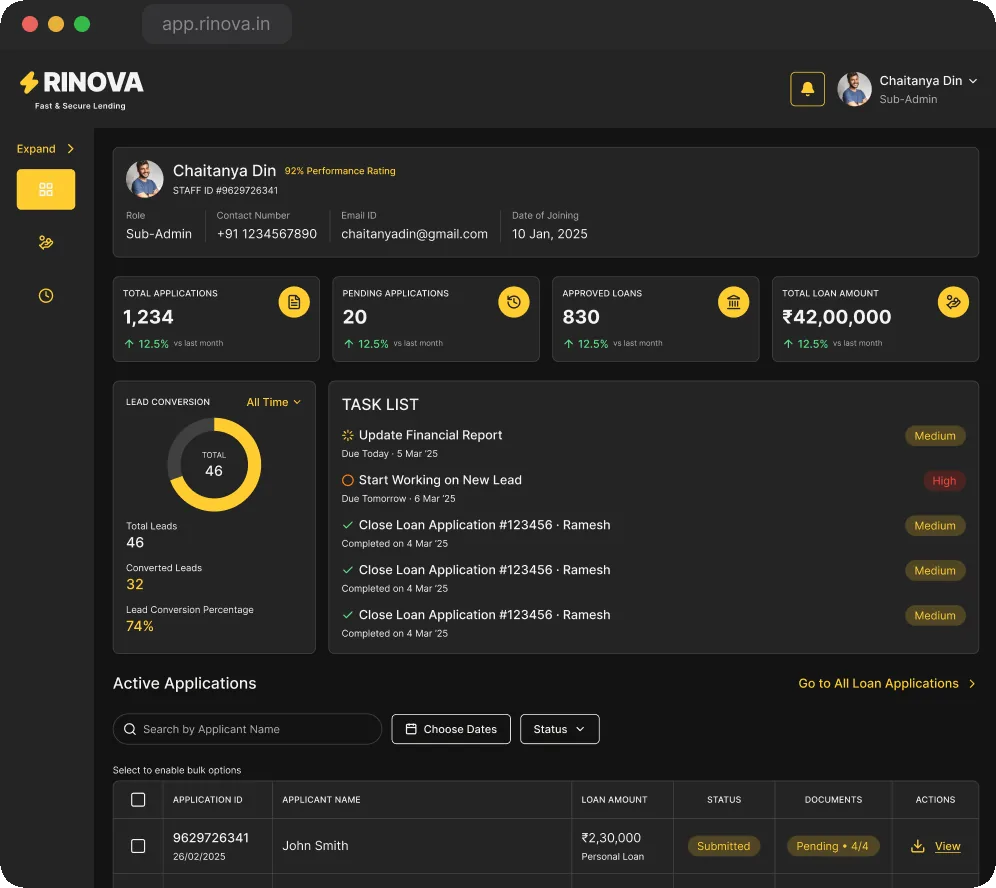Image resolution: width=996 pixels, height=888 pixels.
Task: Click the Choose Dates button
Action: click(x=451, y=729)
